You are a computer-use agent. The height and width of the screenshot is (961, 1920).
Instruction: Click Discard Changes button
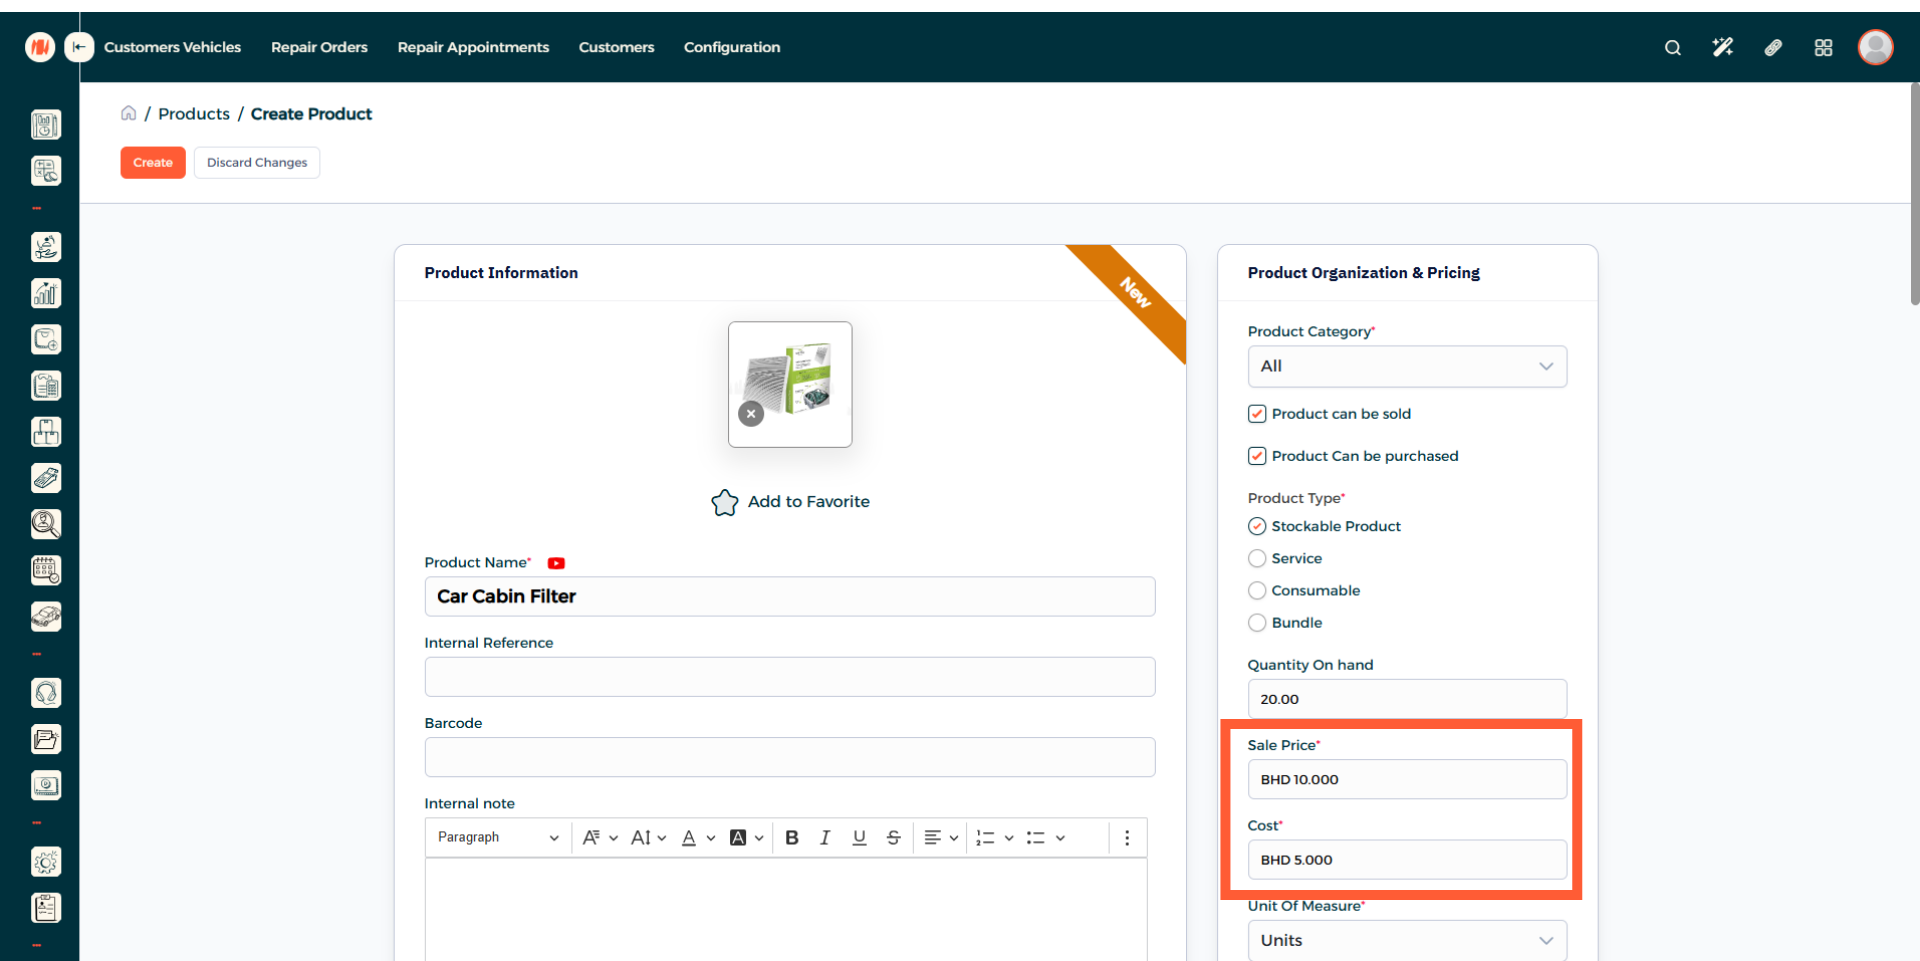click(x=257, y=163)
